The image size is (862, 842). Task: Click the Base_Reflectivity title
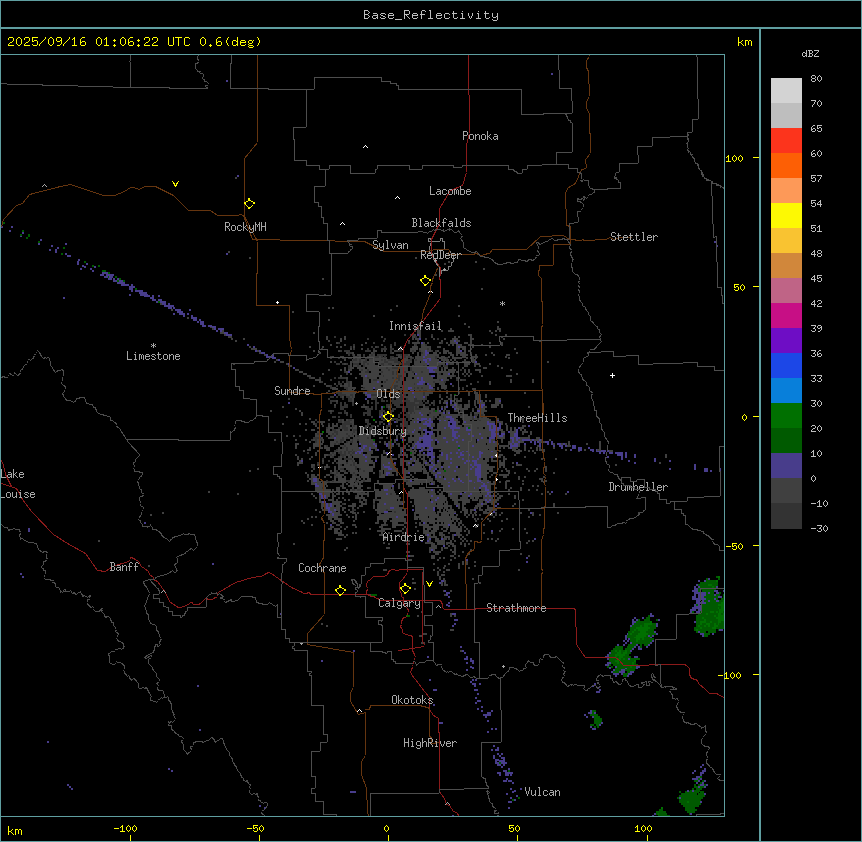(431, 15)
